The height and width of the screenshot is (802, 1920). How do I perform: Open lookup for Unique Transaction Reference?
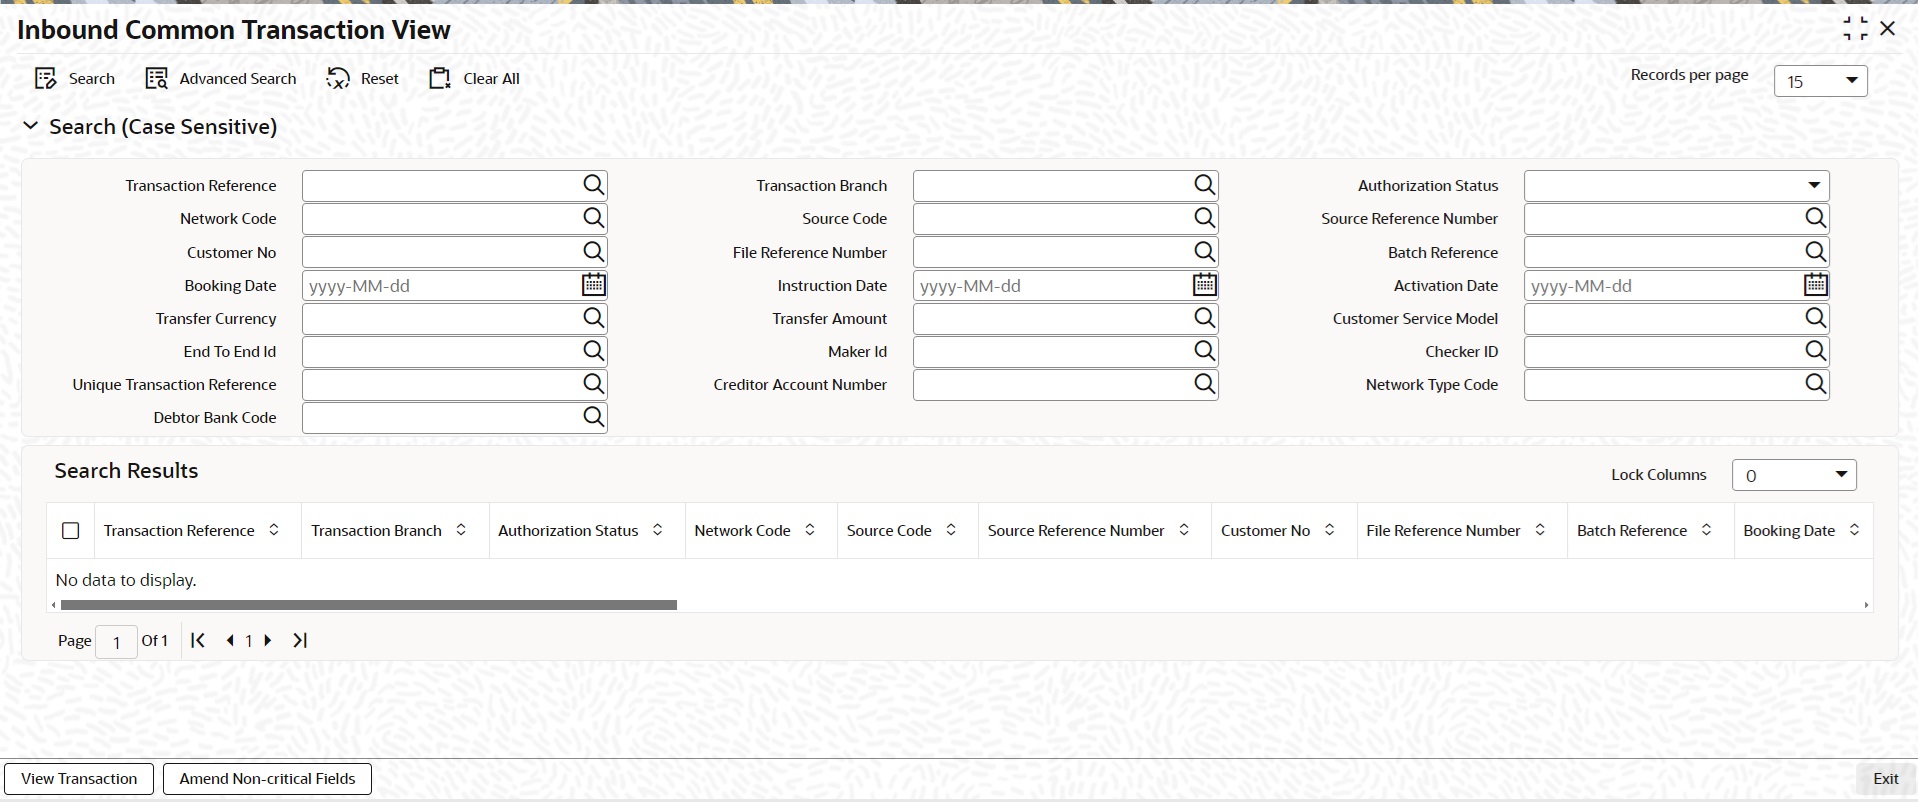[x=594, y=384]
